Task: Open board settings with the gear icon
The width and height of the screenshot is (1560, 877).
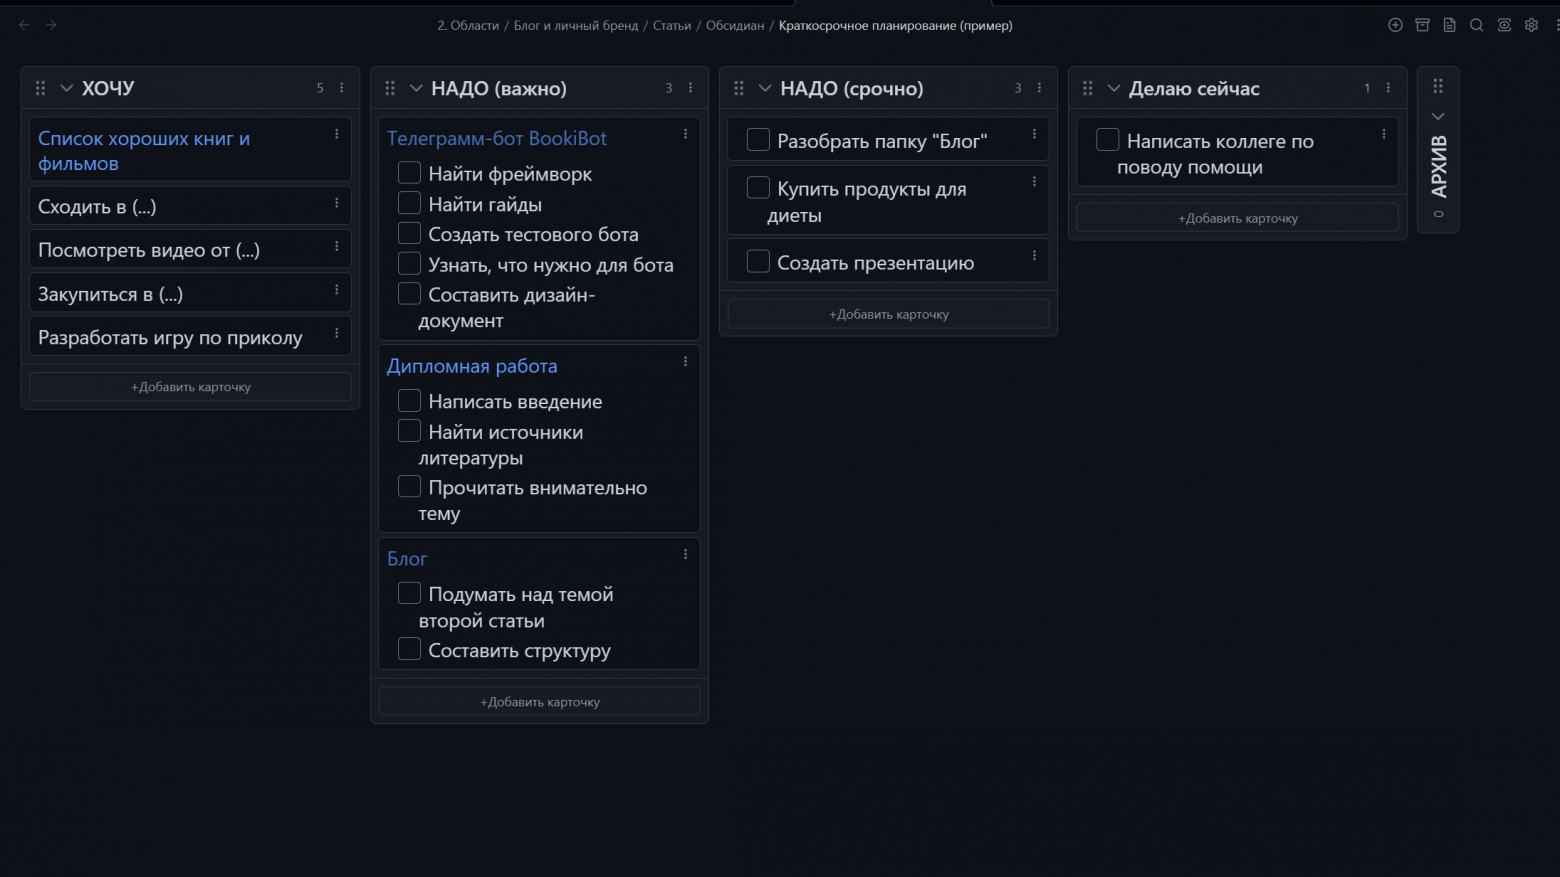Action: (x=1531, y=25)
